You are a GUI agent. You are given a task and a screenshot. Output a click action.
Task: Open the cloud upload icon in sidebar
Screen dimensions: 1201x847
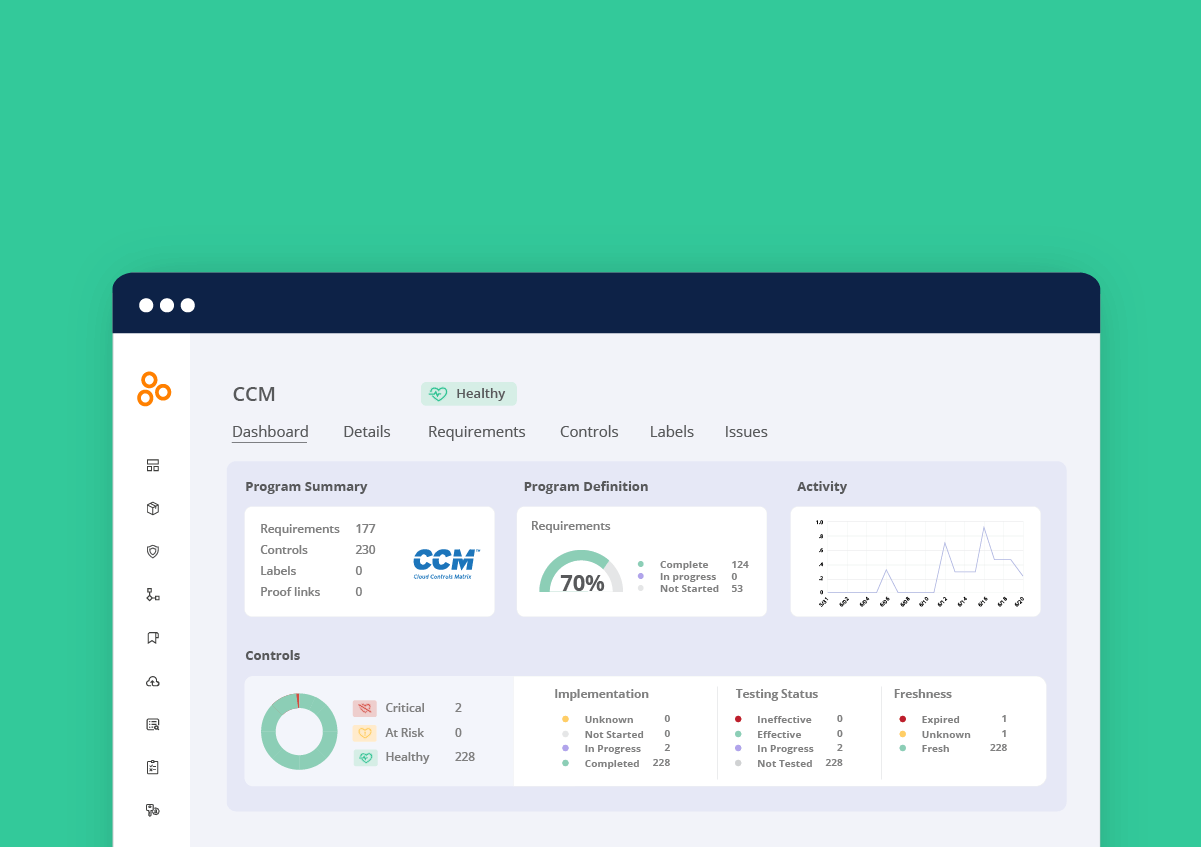pyautogui.click(x=153, y=681)
